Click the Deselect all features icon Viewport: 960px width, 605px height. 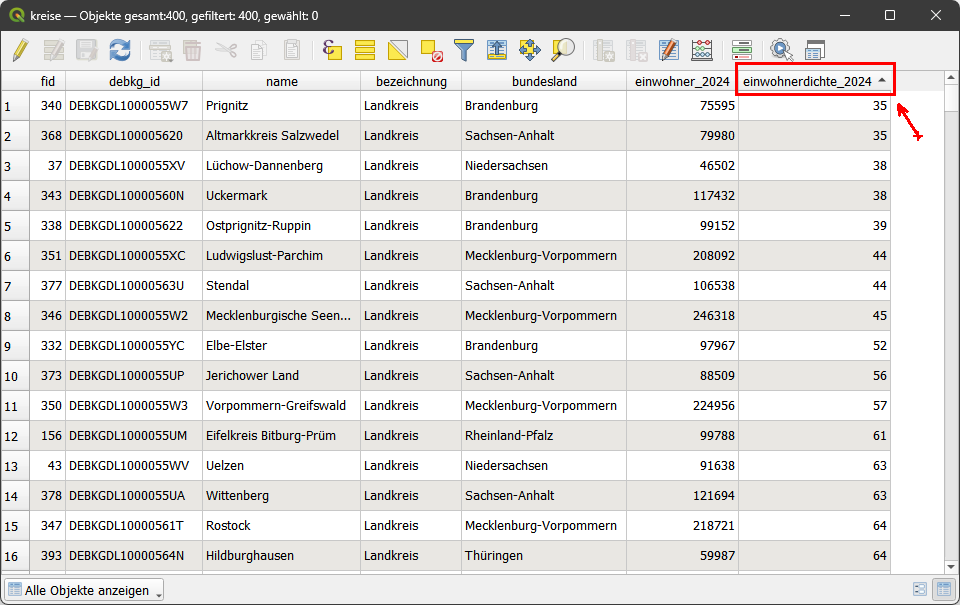431,49
